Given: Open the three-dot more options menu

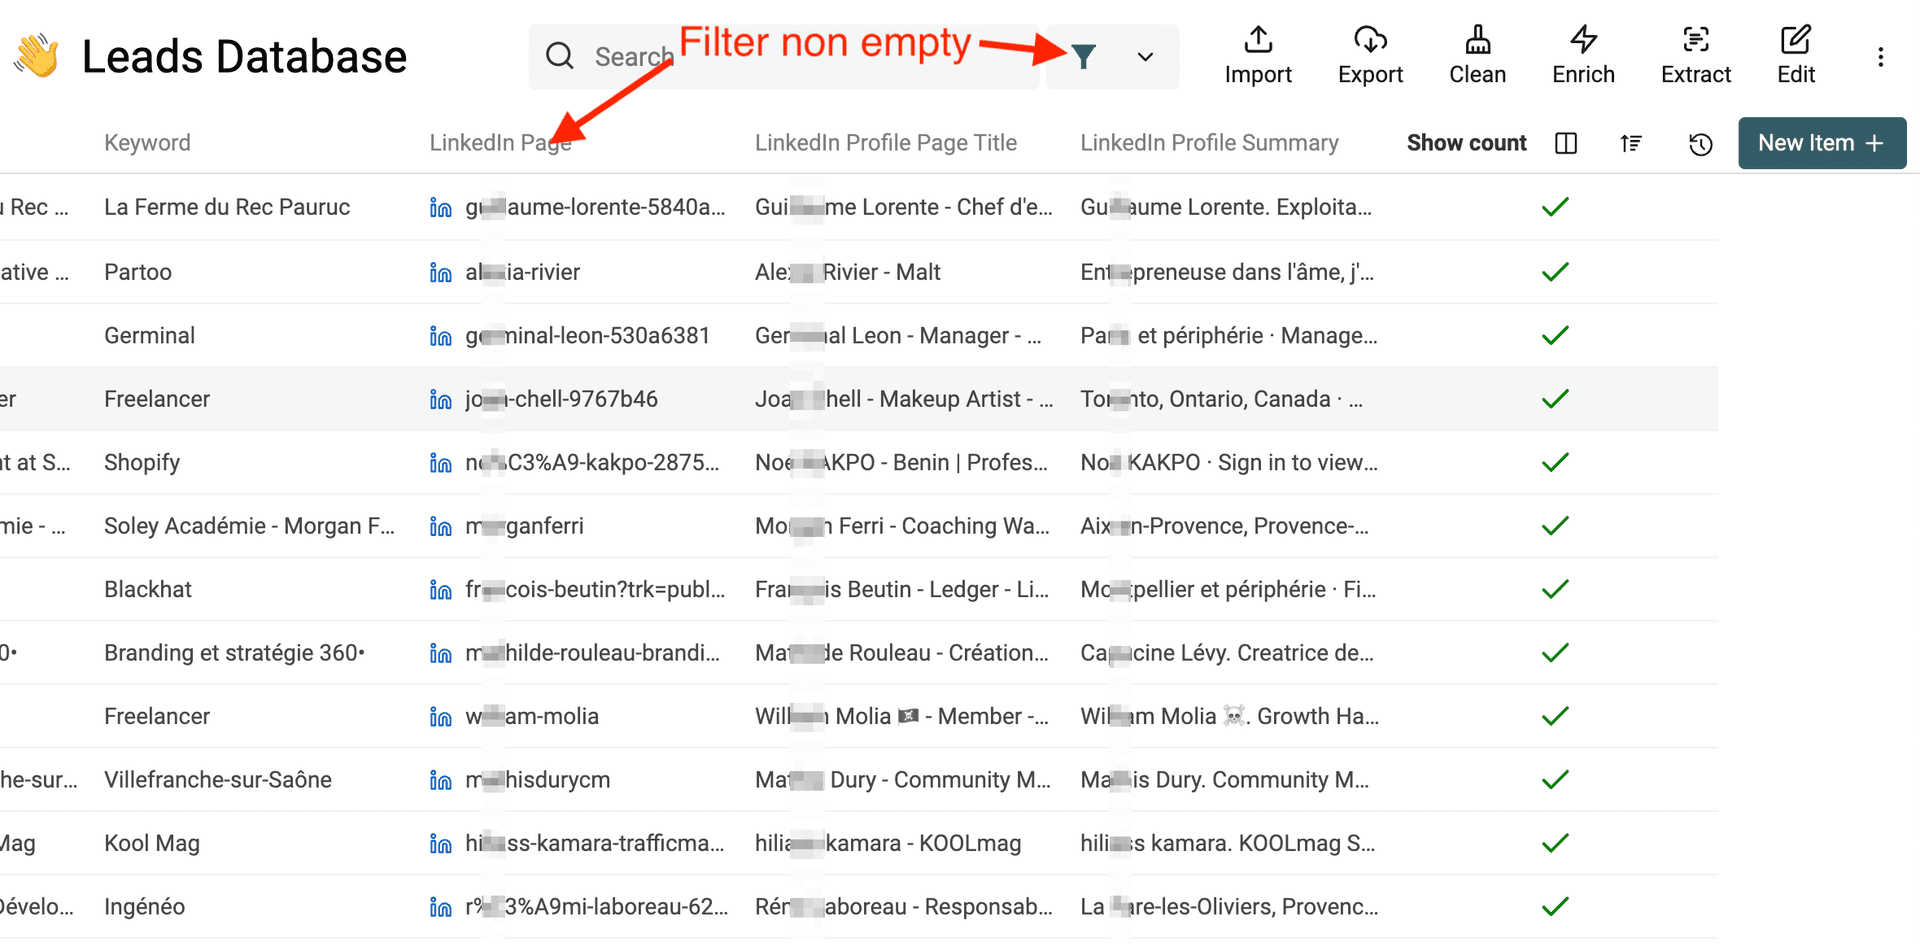Looking at the screenshot, I should (1880, 57).
